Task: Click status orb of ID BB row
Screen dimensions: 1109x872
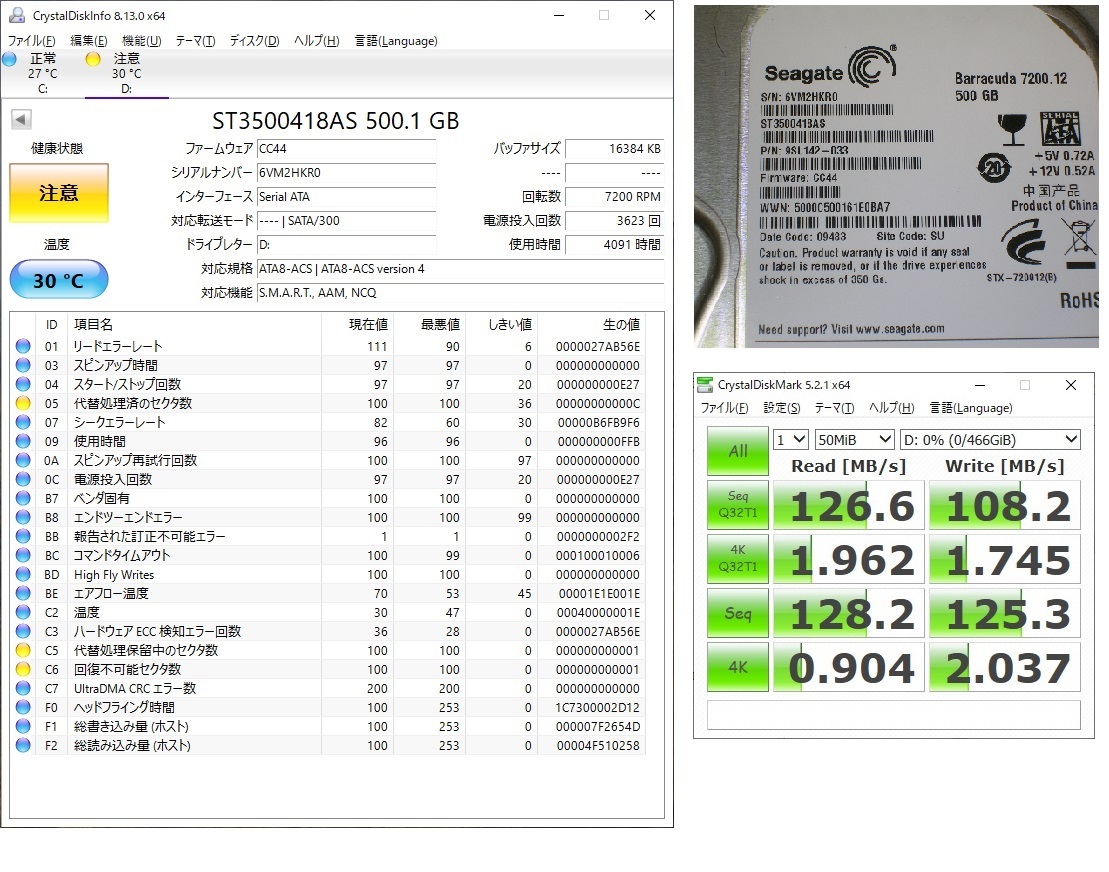Action: click(23, 536)
